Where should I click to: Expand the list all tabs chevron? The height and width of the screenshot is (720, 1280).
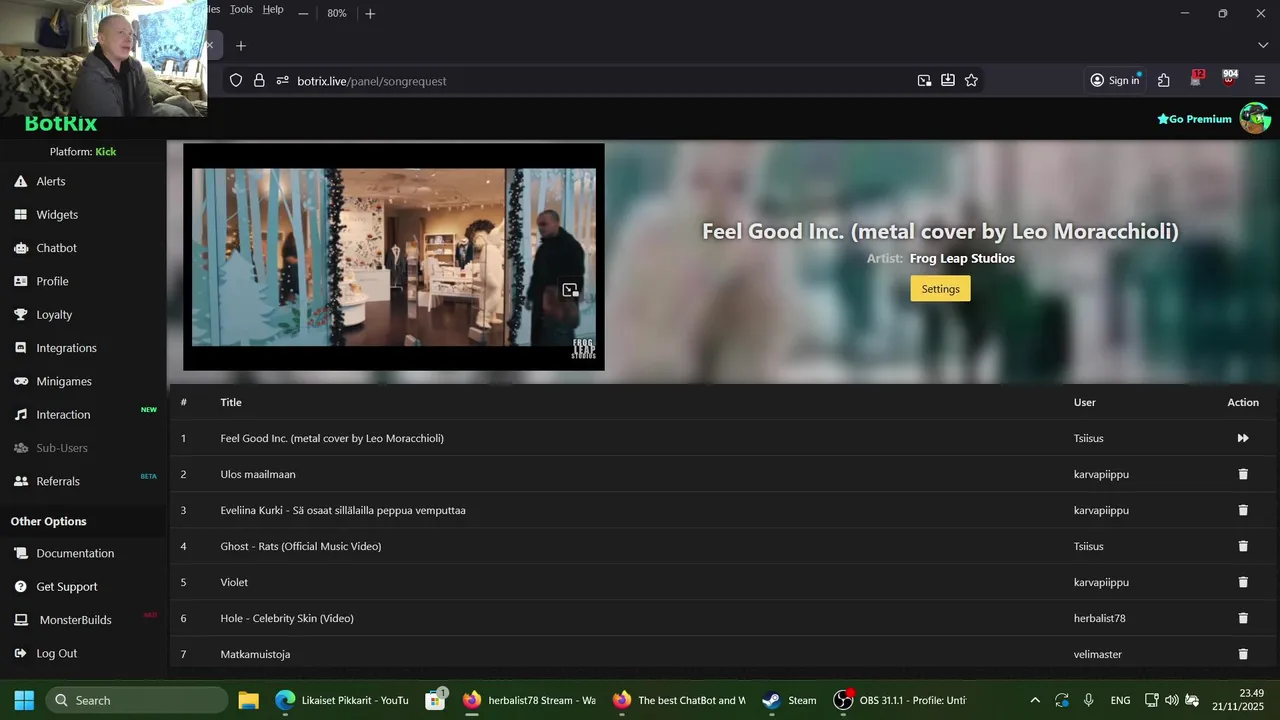click(x=1263, y=45)
